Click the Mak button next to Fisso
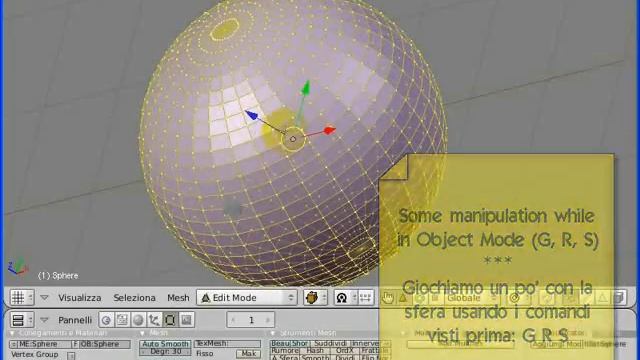Viewport: 640px width, 360px height. click(x=248, y=353)
